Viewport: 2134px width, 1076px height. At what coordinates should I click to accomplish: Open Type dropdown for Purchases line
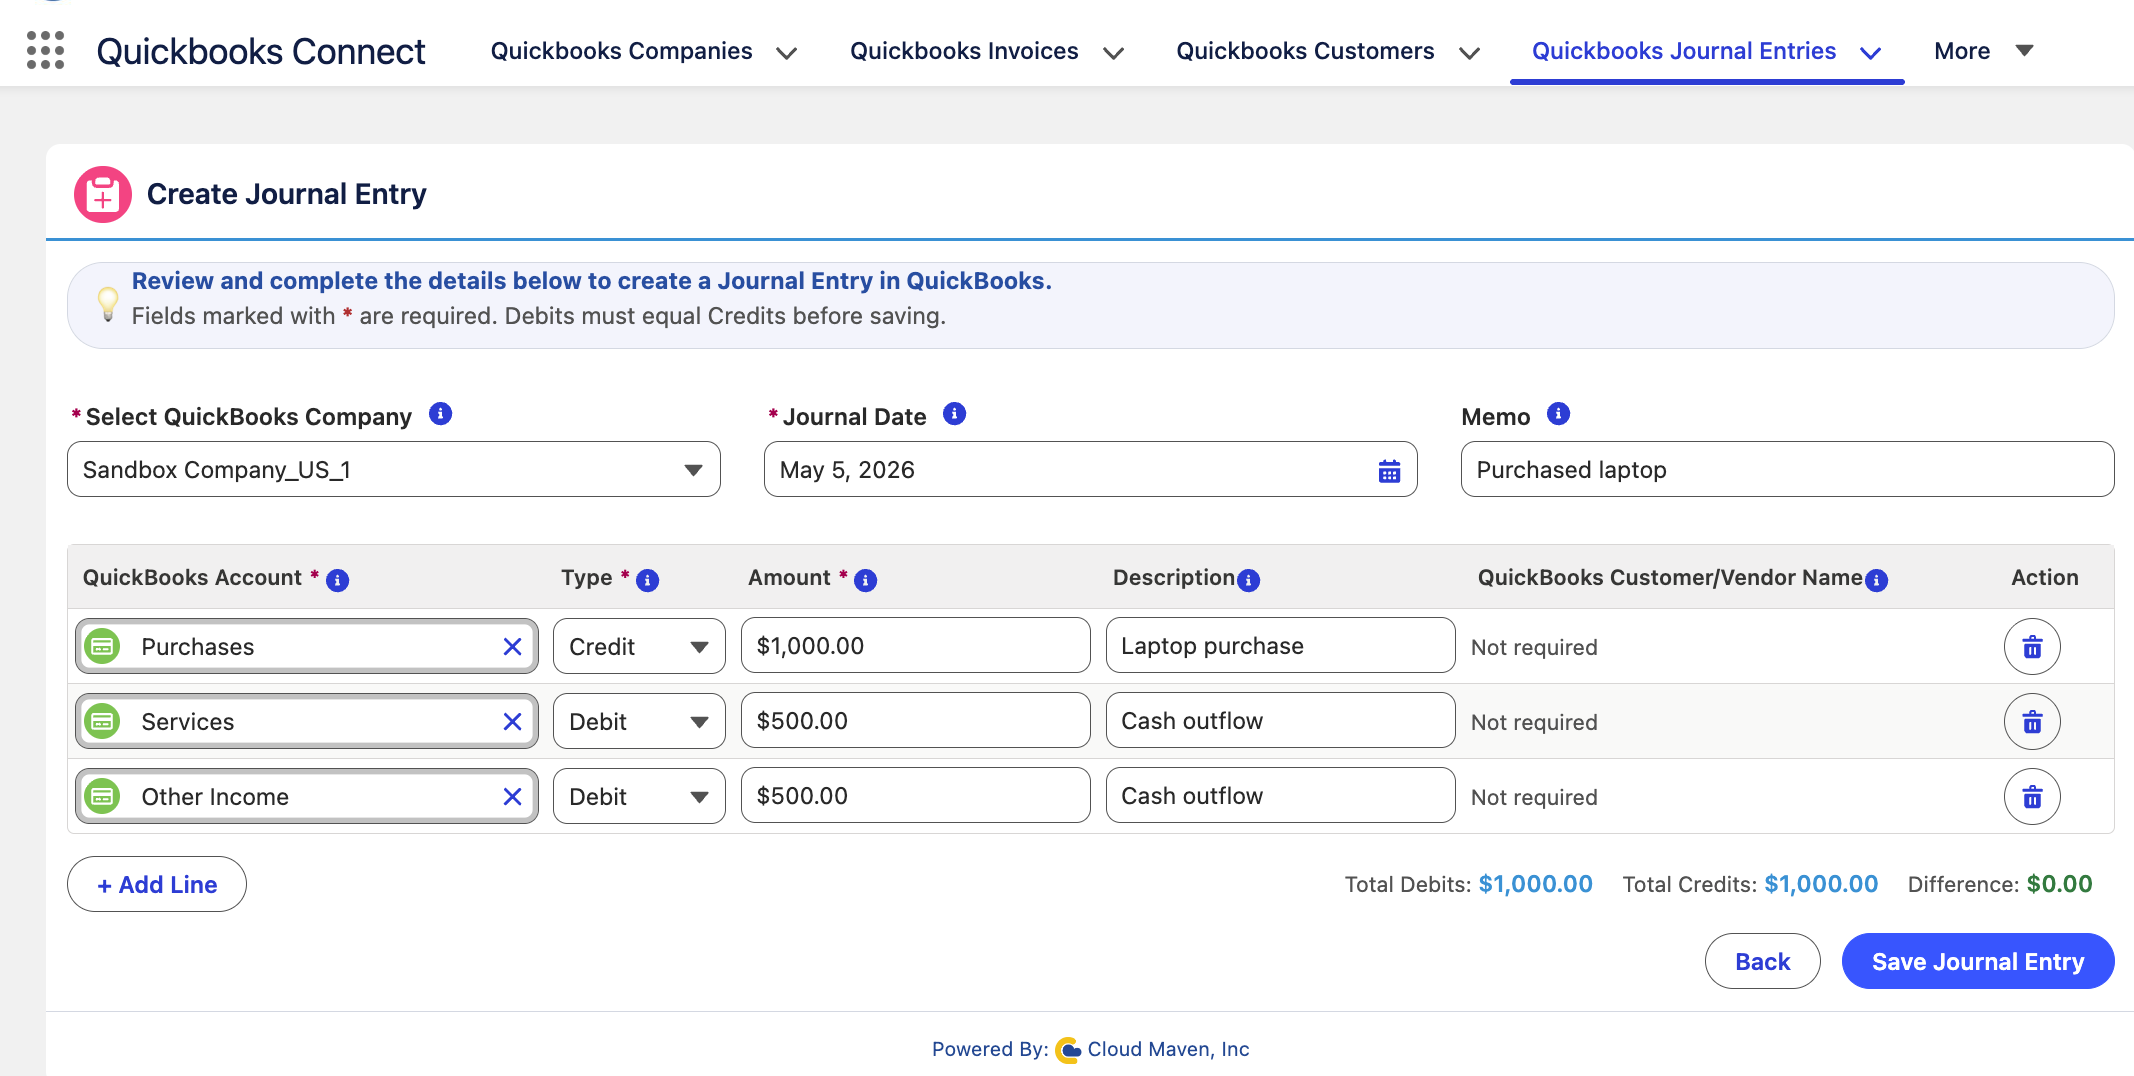(x=639, y=647)
